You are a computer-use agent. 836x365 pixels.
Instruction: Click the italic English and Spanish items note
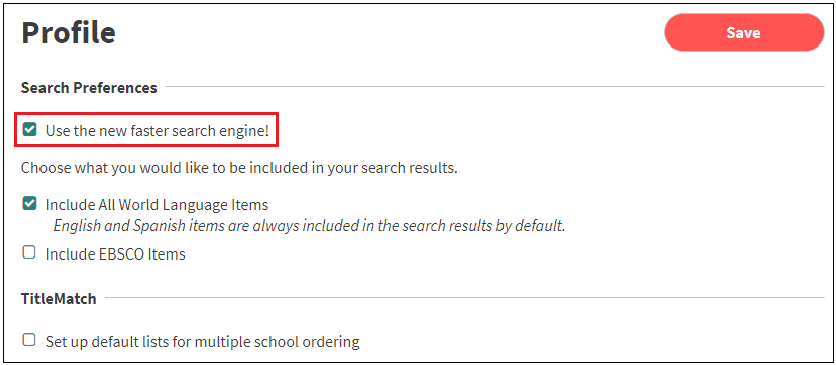coord(309,225)
